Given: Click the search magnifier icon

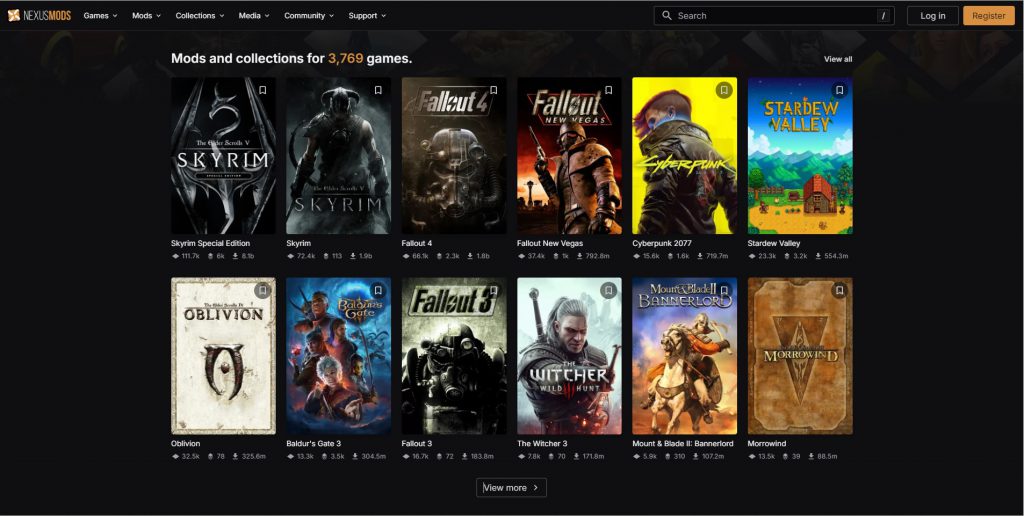Looking at the screenshot, I should (667, 16).
